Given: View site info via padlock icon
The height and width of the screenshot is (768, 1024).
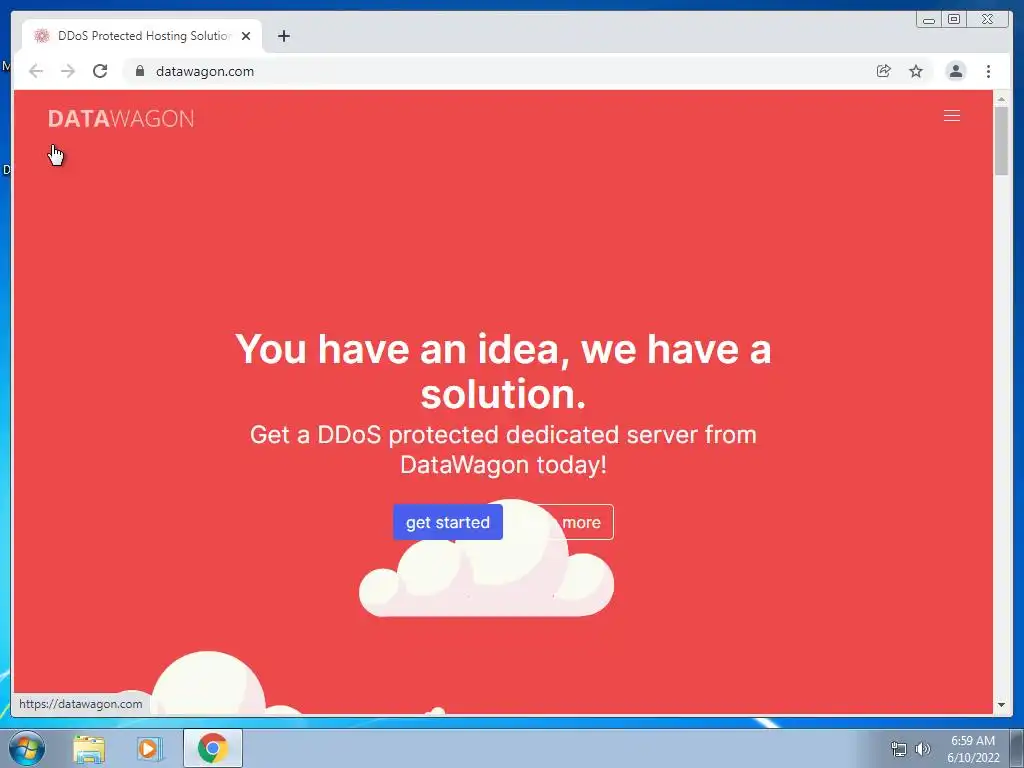Looking at the screenshot, I should (140, 71).
